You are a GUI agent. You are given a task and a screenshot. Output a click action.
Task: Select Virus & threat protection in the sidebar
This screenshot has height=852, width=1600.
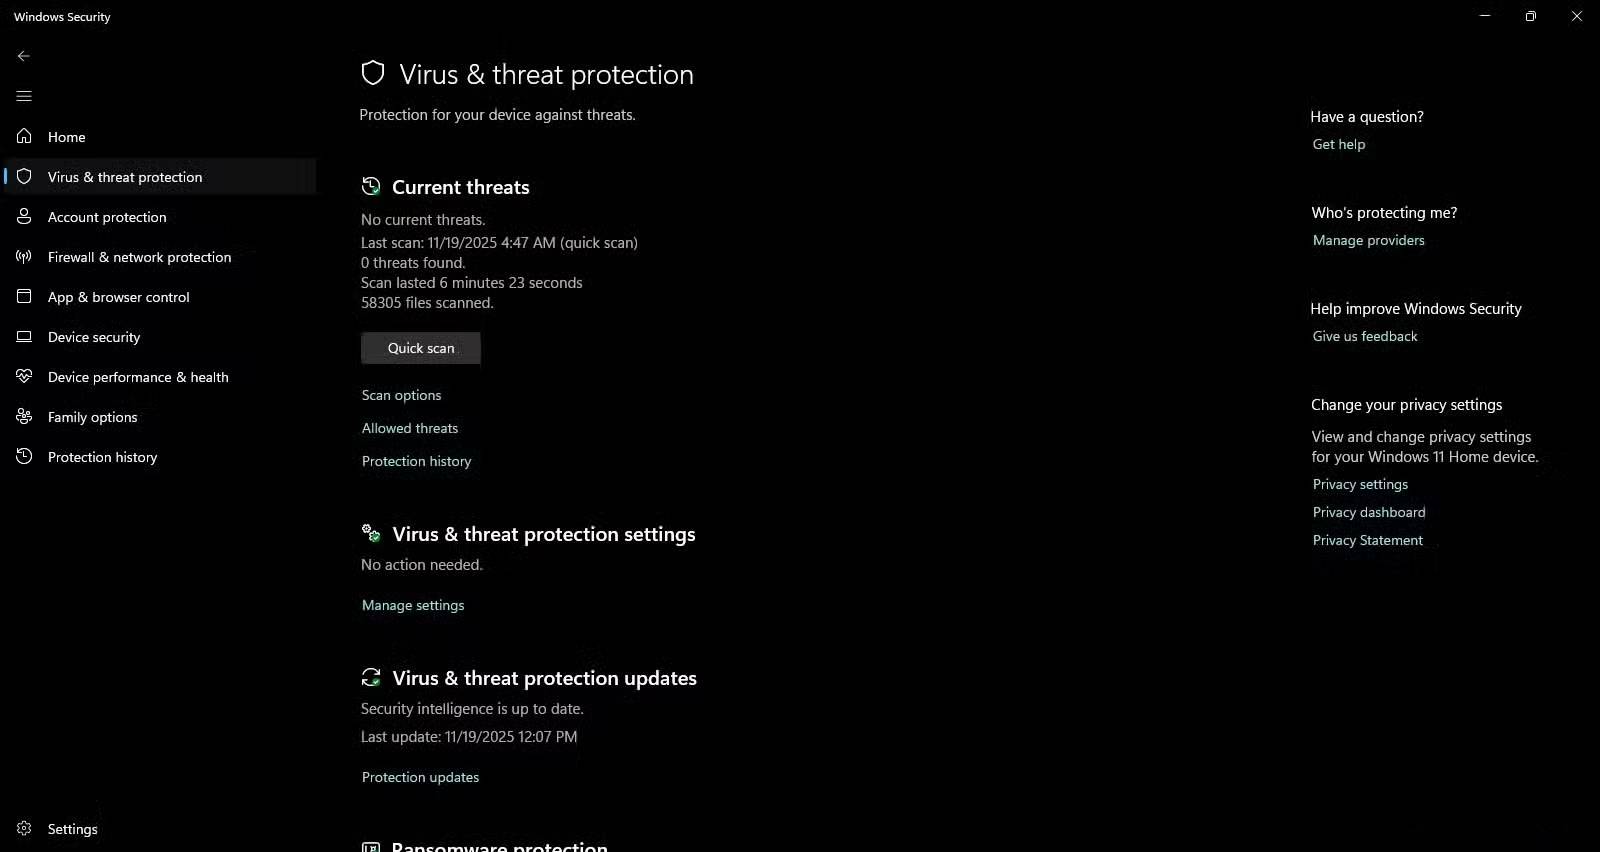[x=125, y=176]
